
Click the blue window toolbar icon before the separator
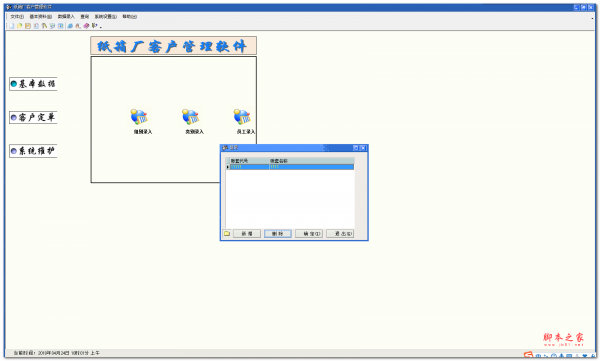tap(60, 26)
